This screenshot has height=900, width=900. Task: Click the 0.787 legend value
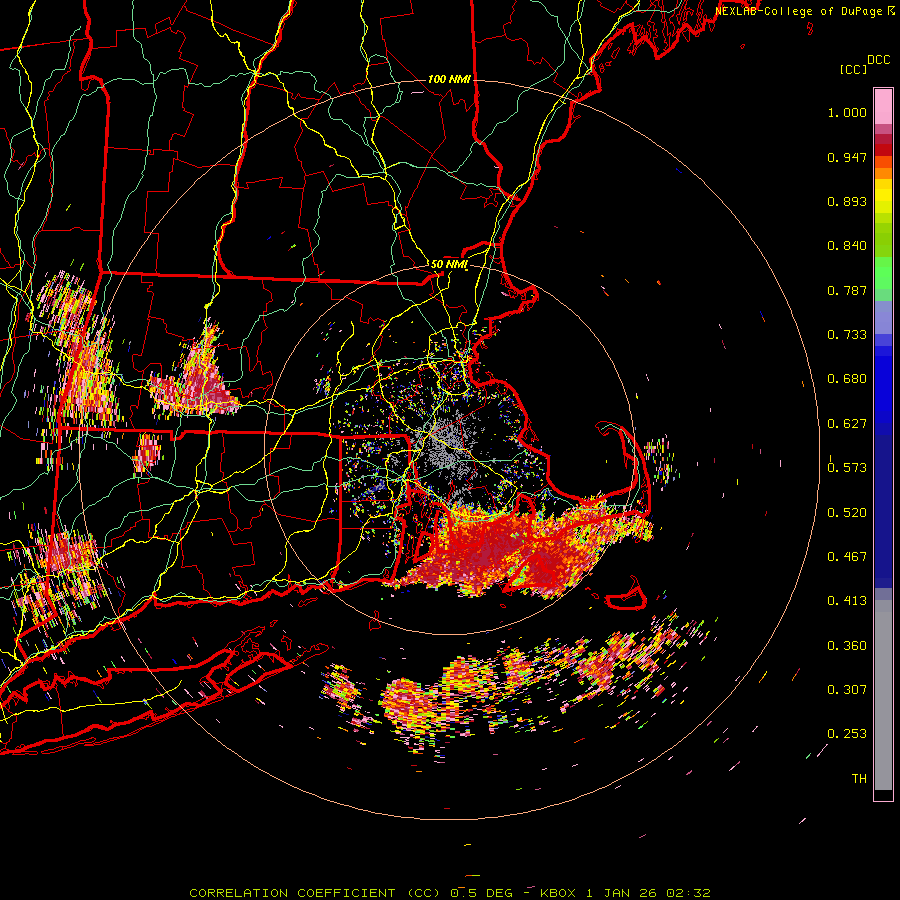pyautogui.click(x=847, y=290)
